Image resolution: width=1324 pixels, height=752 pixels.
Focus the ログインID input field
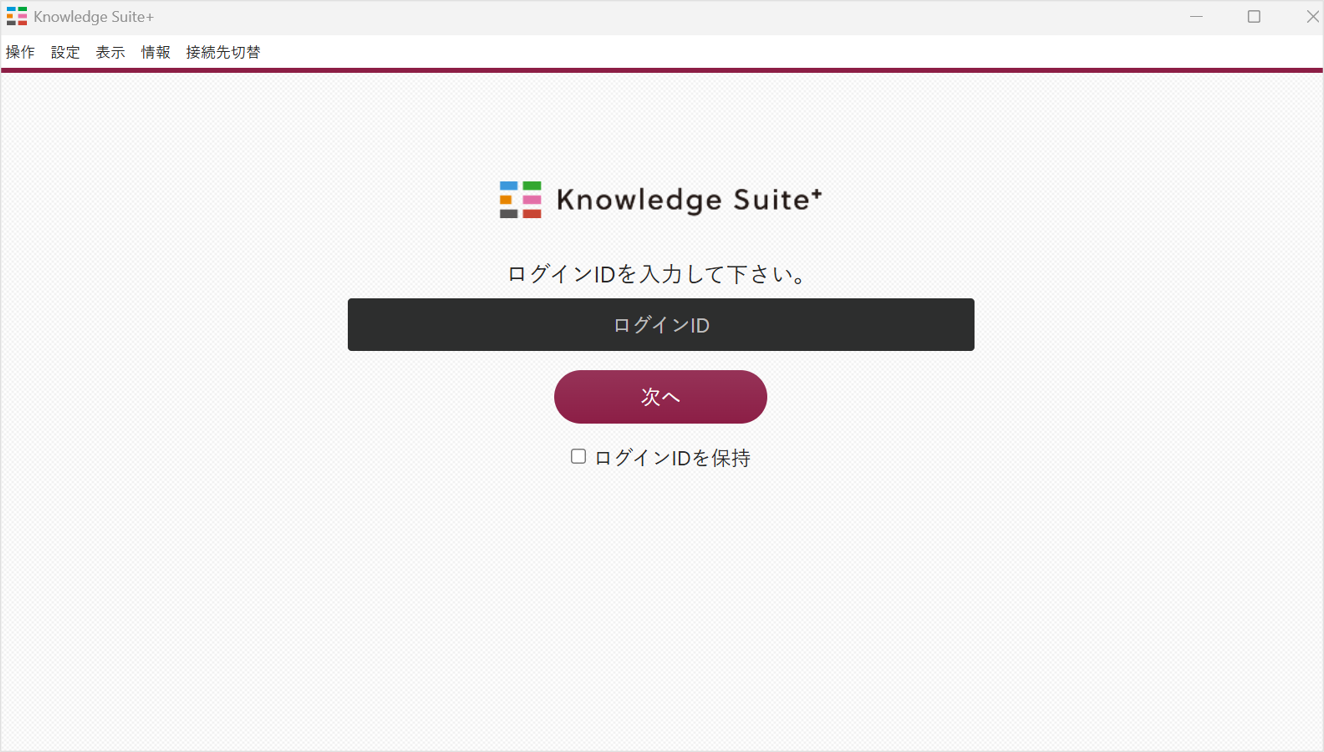pyautogui.click(x=661, y=324)
